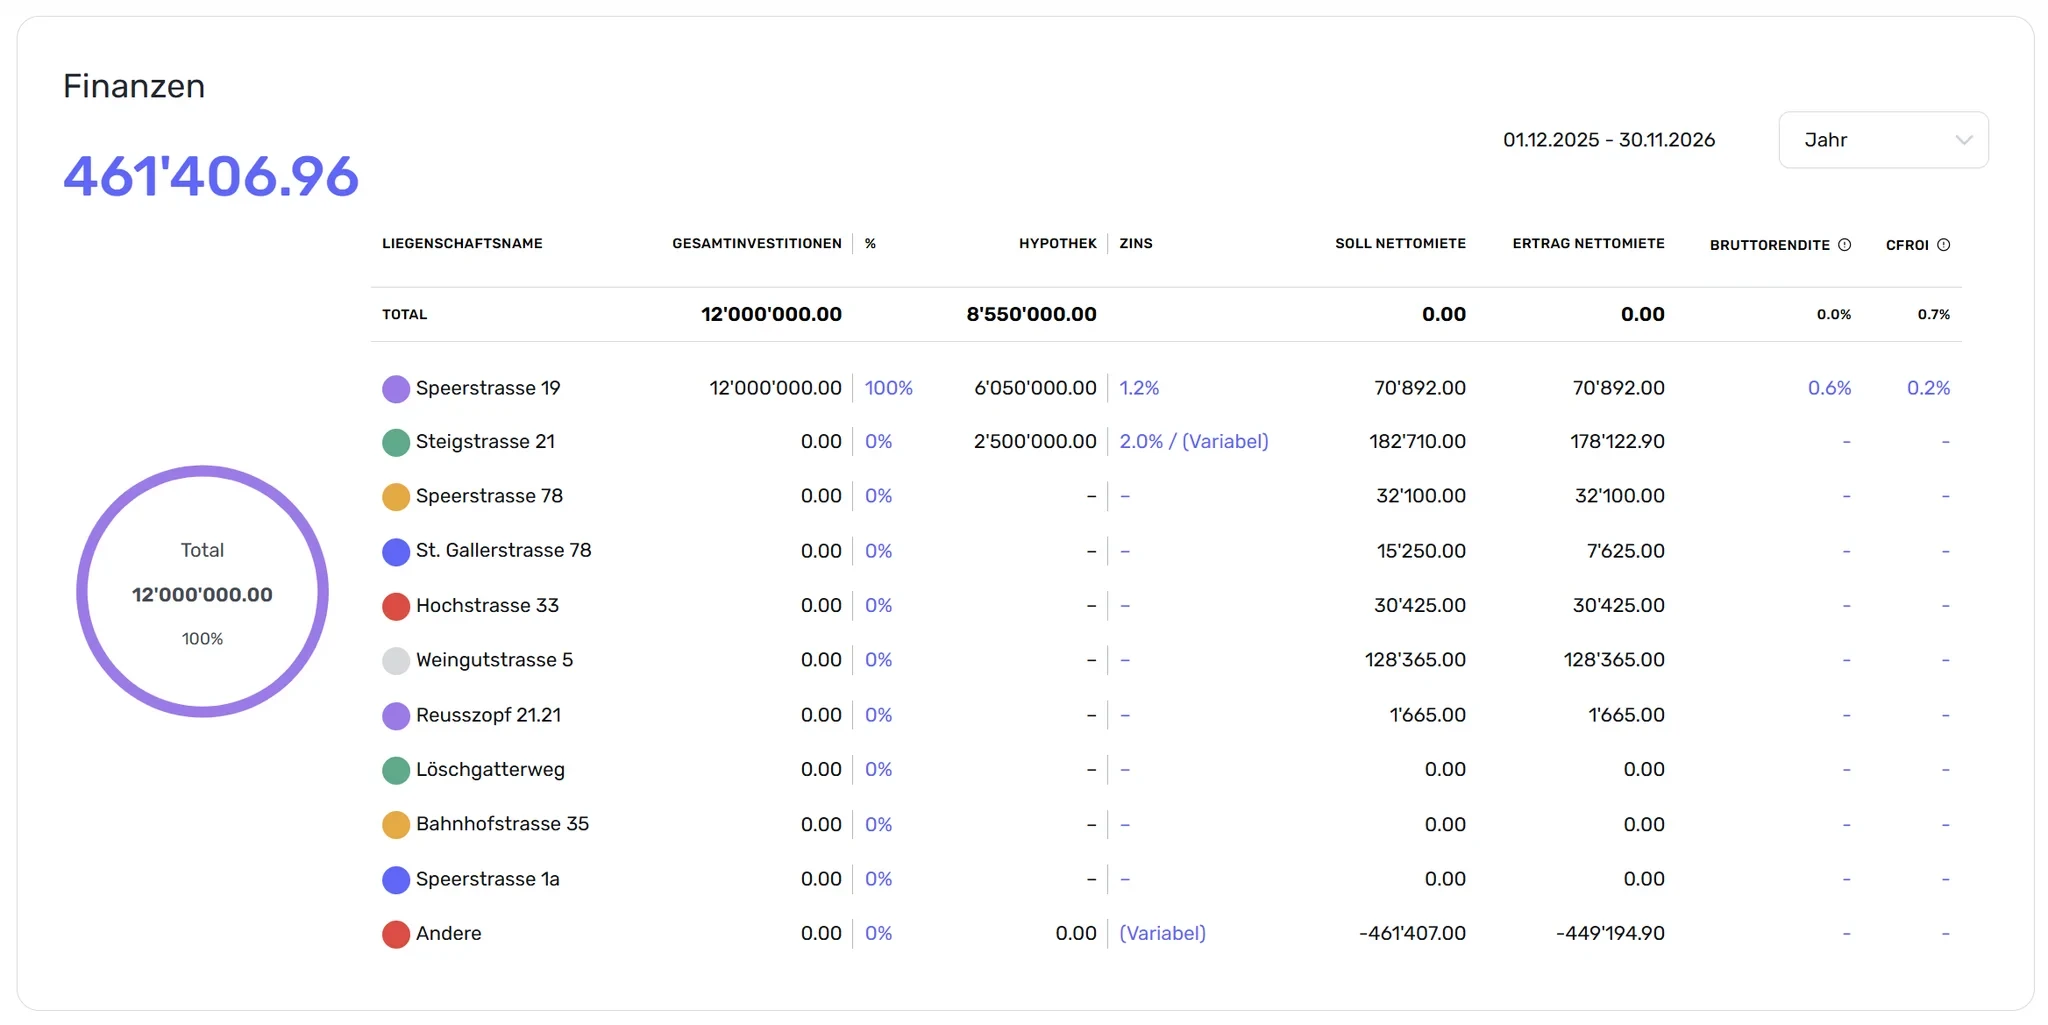Click the Ertrag Nettomiete column header

click(x=1588, y=244)
